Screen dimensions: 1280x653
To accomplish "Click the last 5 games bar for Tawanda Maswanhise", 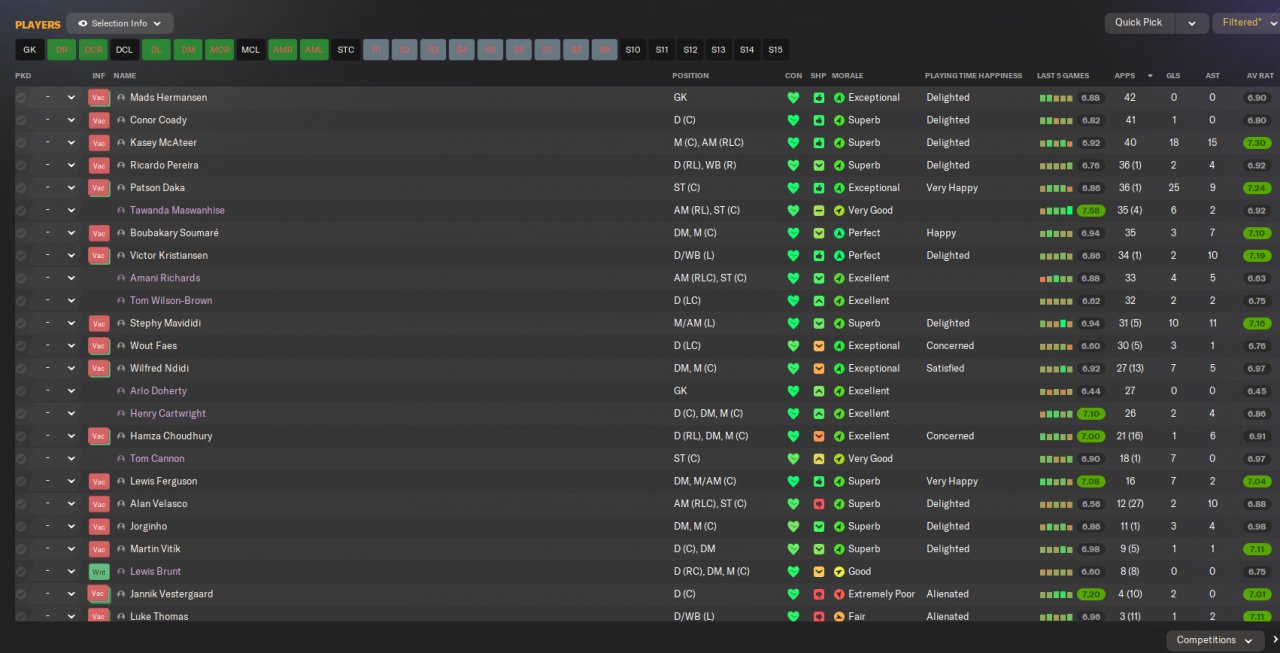I will click(1055, 211).
